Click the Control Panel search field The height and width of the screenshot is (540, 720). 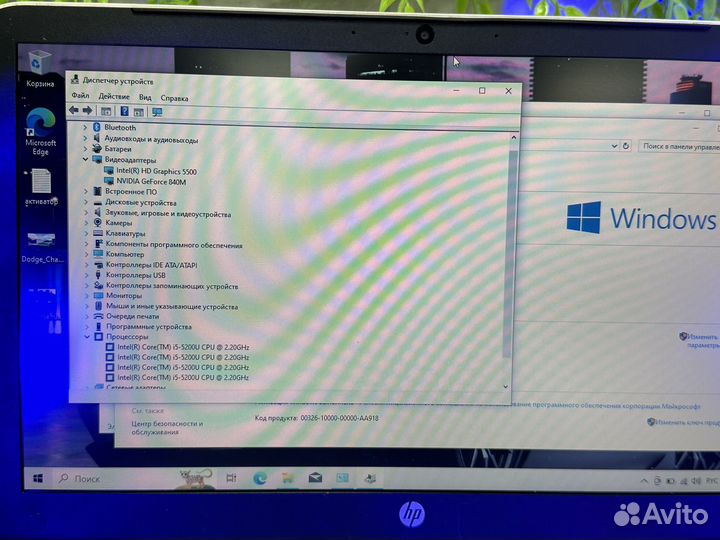pyautogui.click(x=680, y=146)
